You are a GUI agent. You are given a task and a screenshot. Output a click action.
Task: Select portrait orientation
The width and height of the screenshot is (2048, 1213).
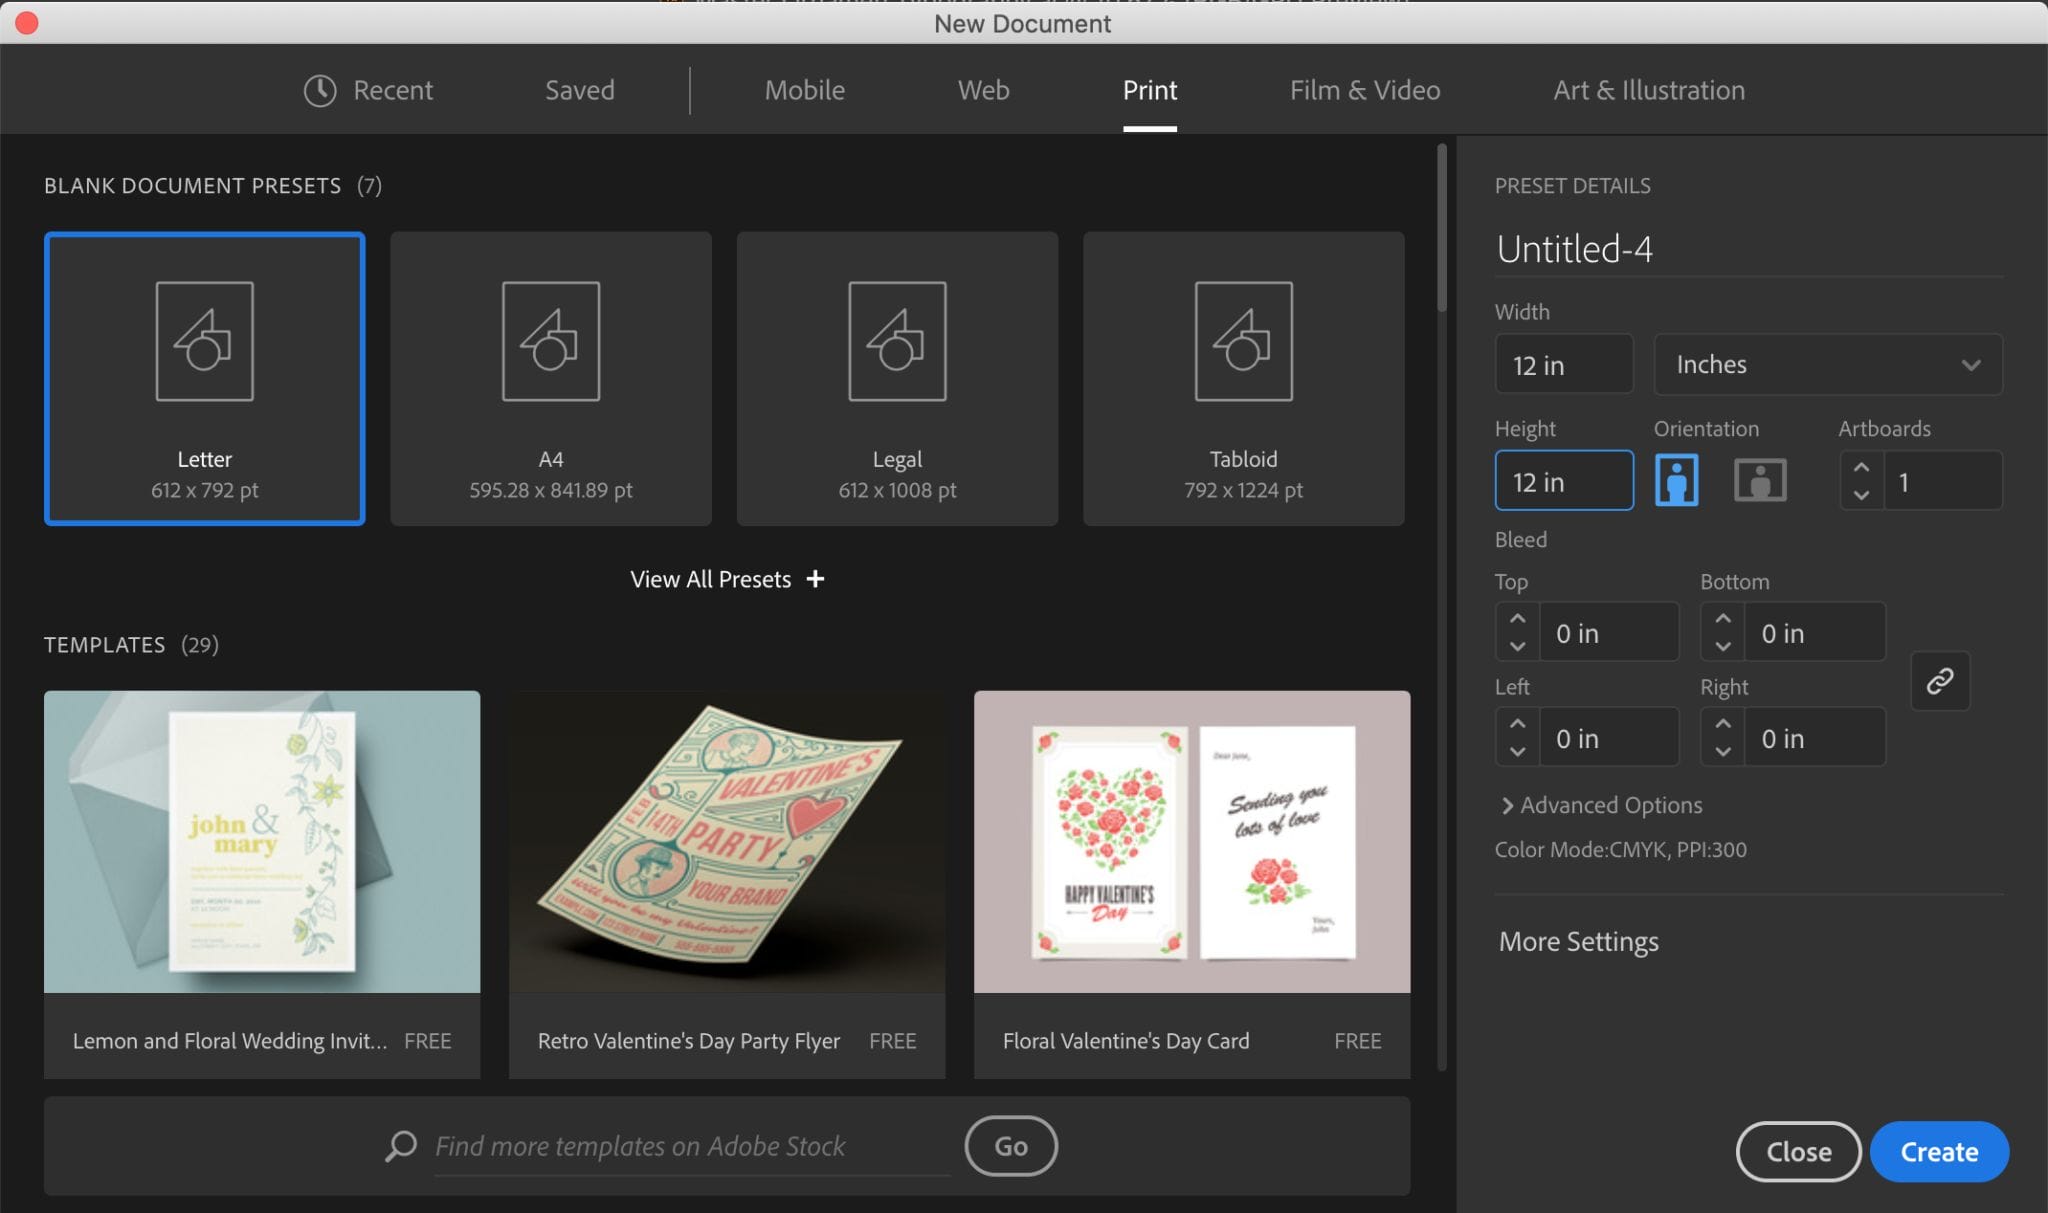coord(1676,480)
